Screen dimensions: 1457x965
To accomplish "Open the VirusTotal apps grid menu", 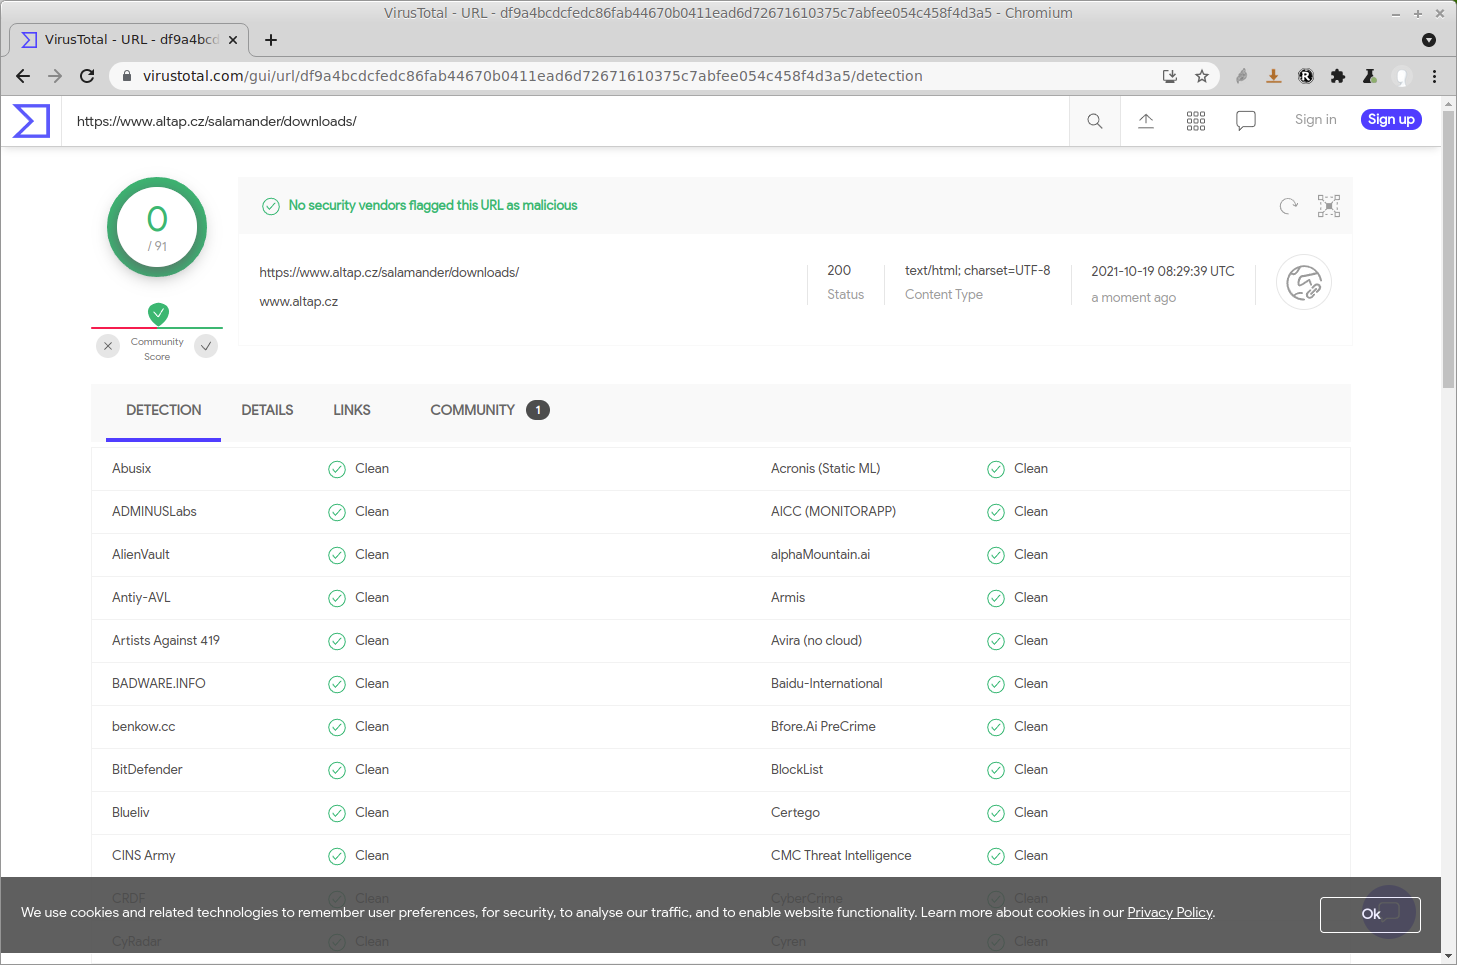I will 1195,120.
